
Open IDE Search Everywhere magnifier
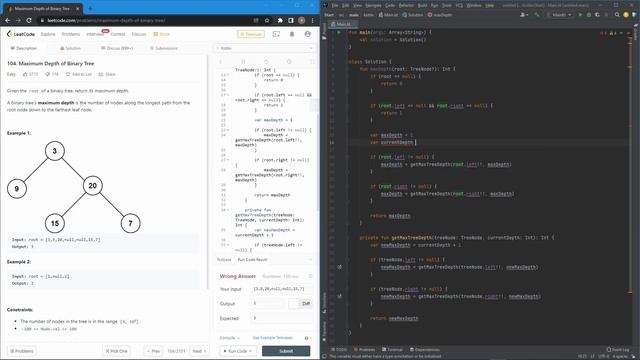(617, 15)
